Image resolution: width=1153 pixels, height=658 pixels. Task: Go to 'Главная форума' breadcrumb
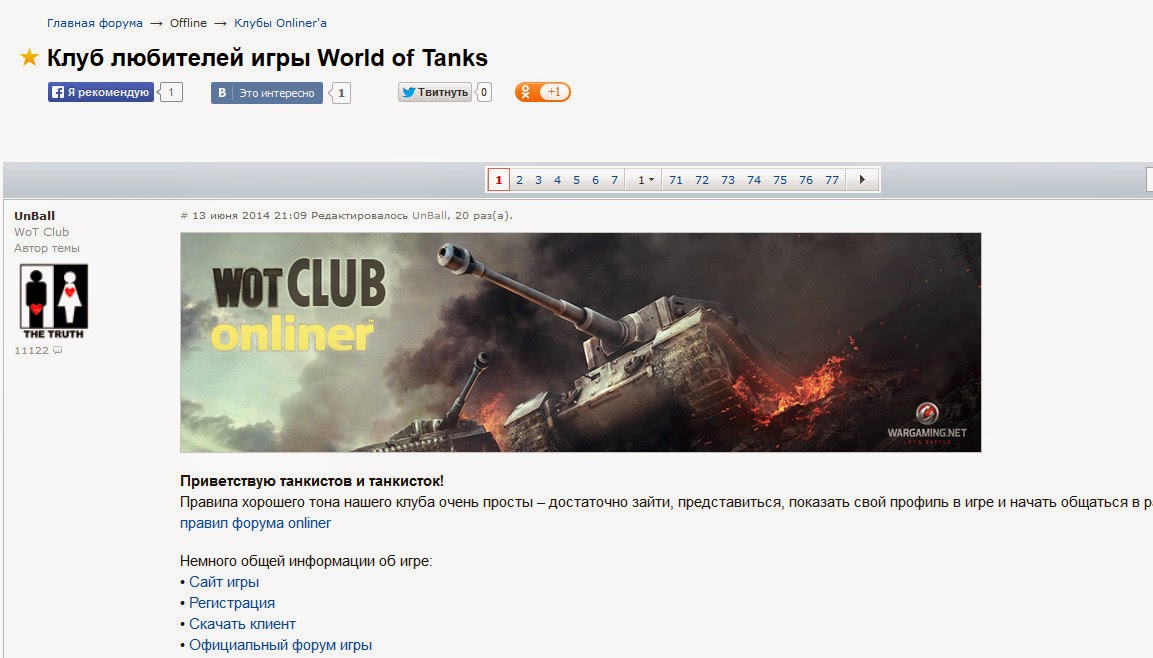(x=95, y=23)
